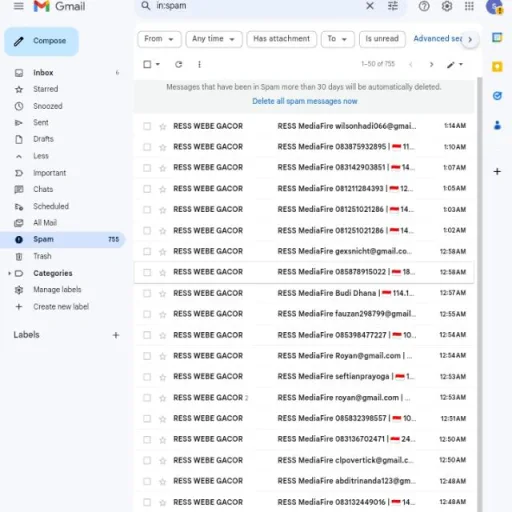Click the in:spam search field
Image resolution: width=512 pixels, height=512 pixels.
coord(257,6)
